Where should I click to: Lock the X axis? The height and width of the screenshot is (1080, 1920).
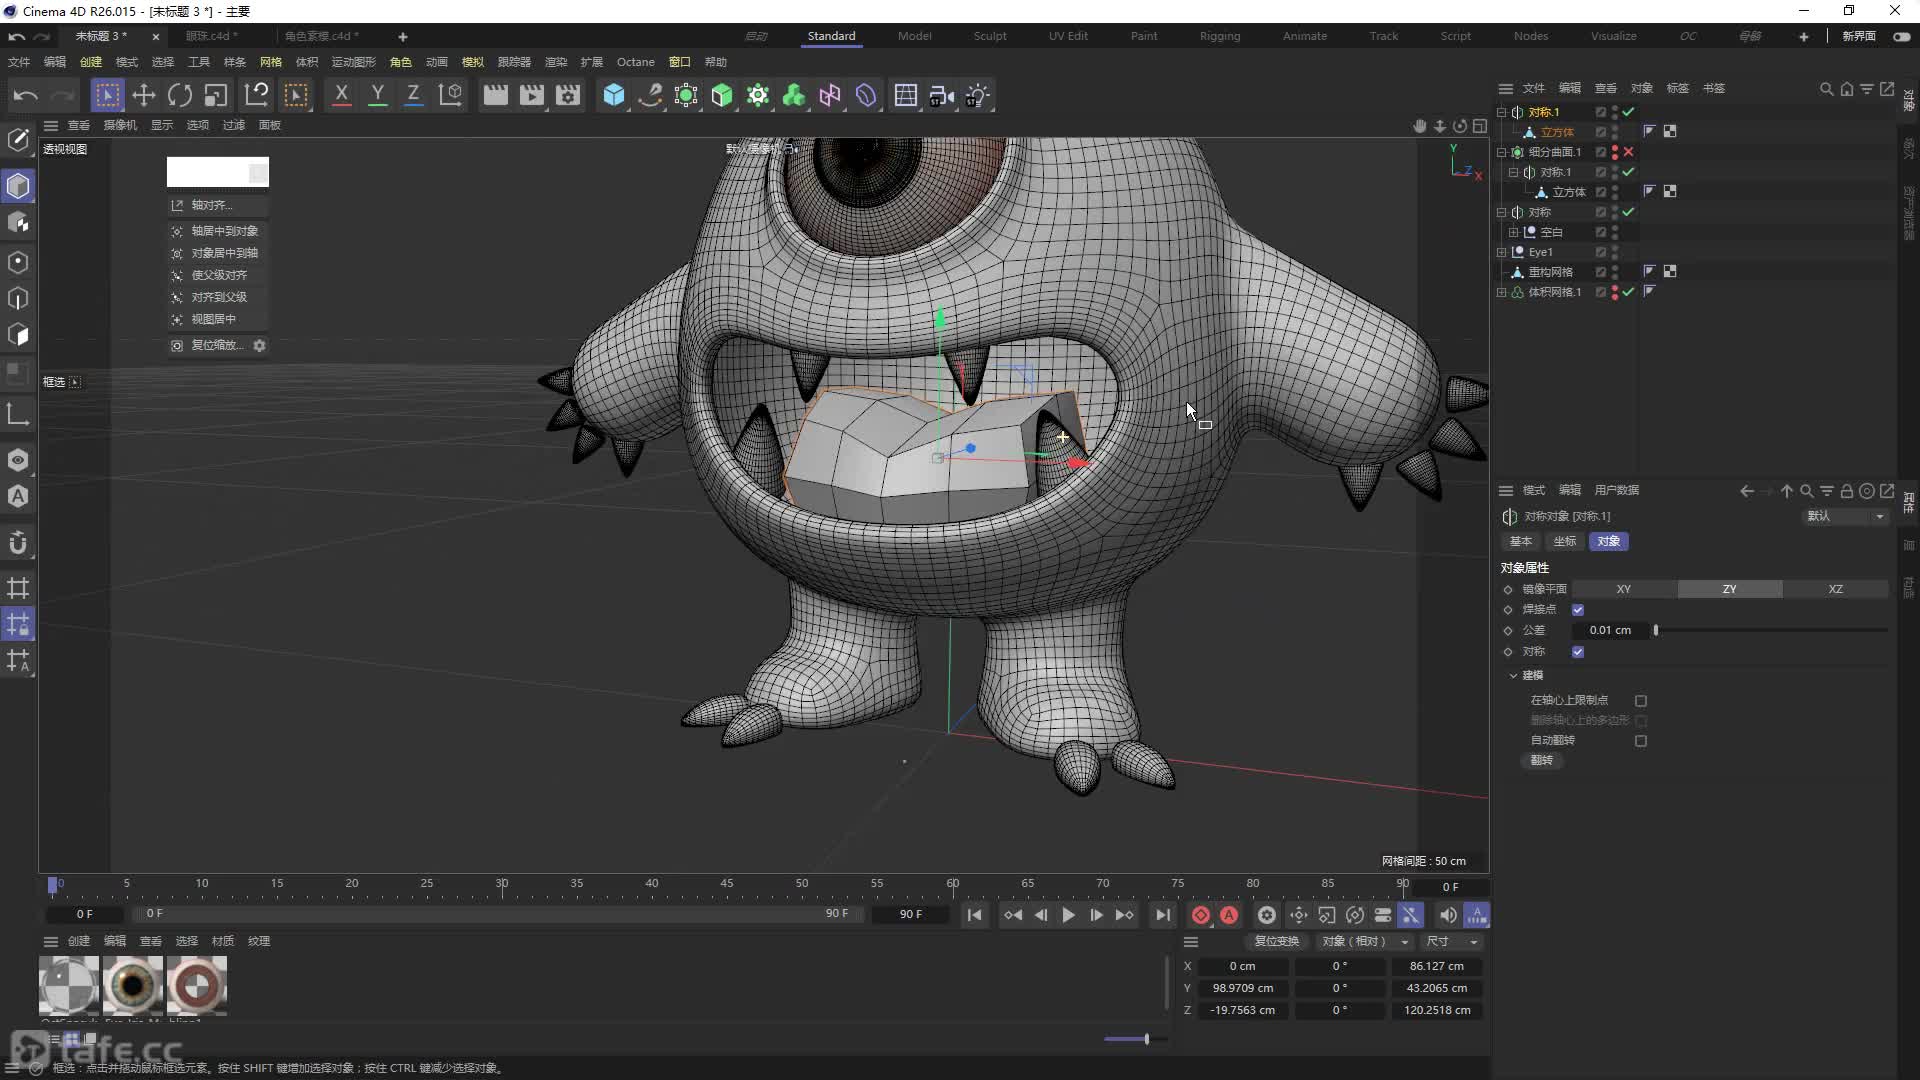click(341, 95)
